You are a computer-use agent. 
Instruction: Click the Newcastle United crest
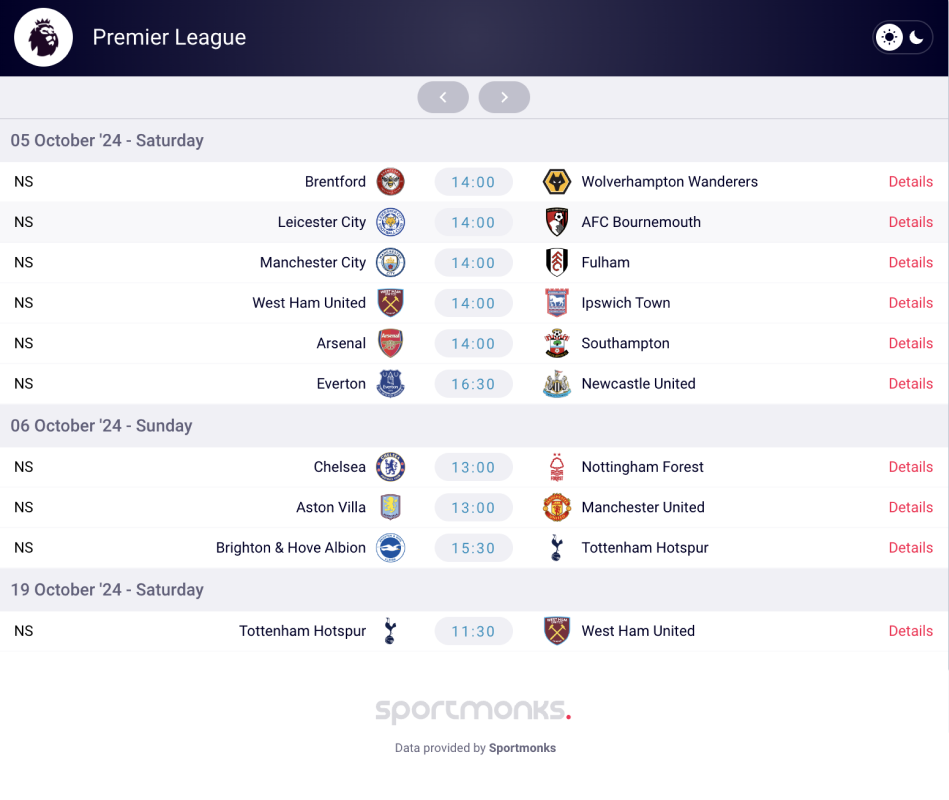tap(557, 384)
